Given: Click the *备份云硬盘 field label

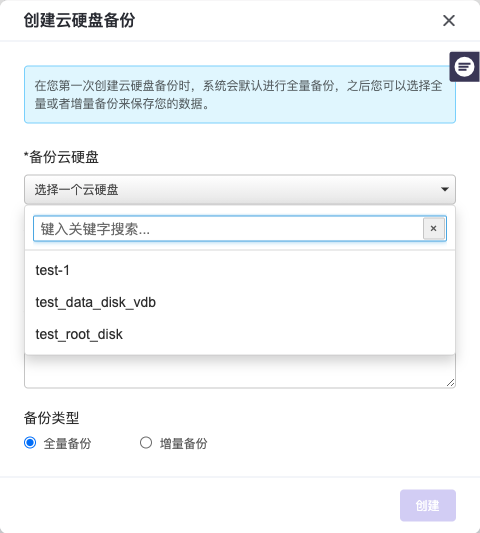Looking at the screenshot, I should pos(61,157).
